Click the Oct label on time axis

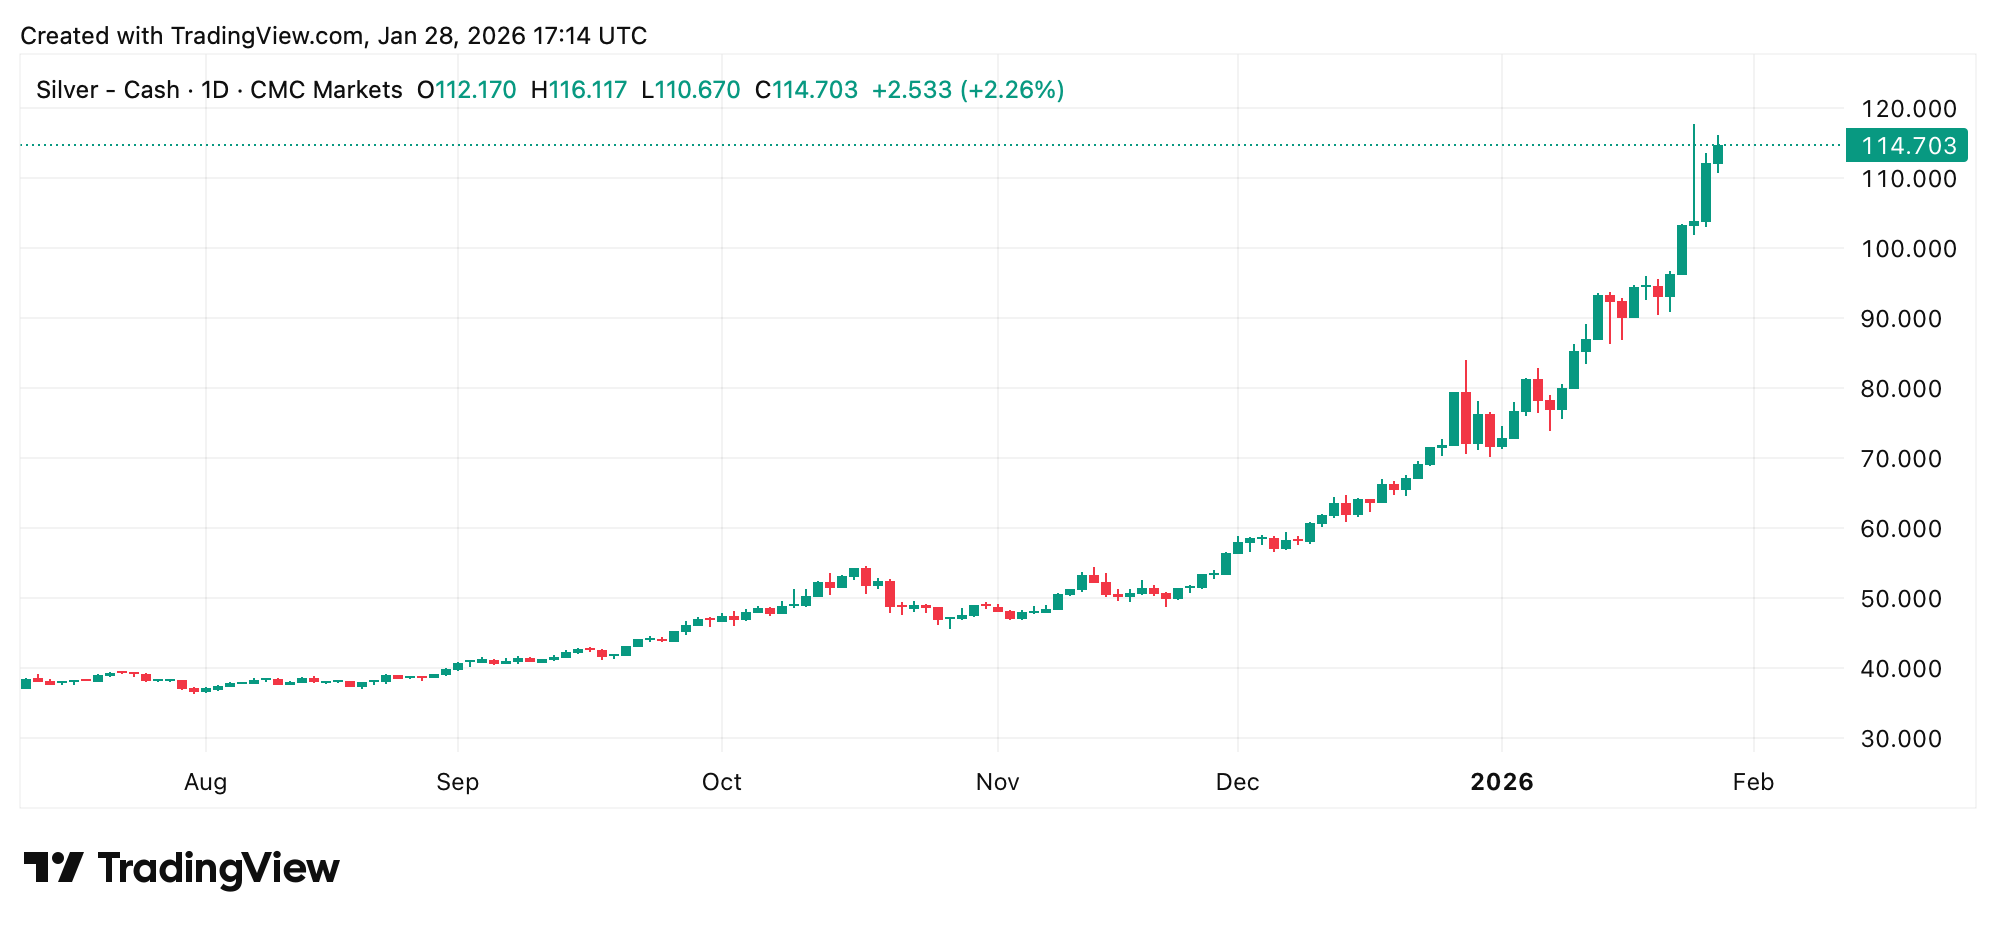click(x=721, y=782)
